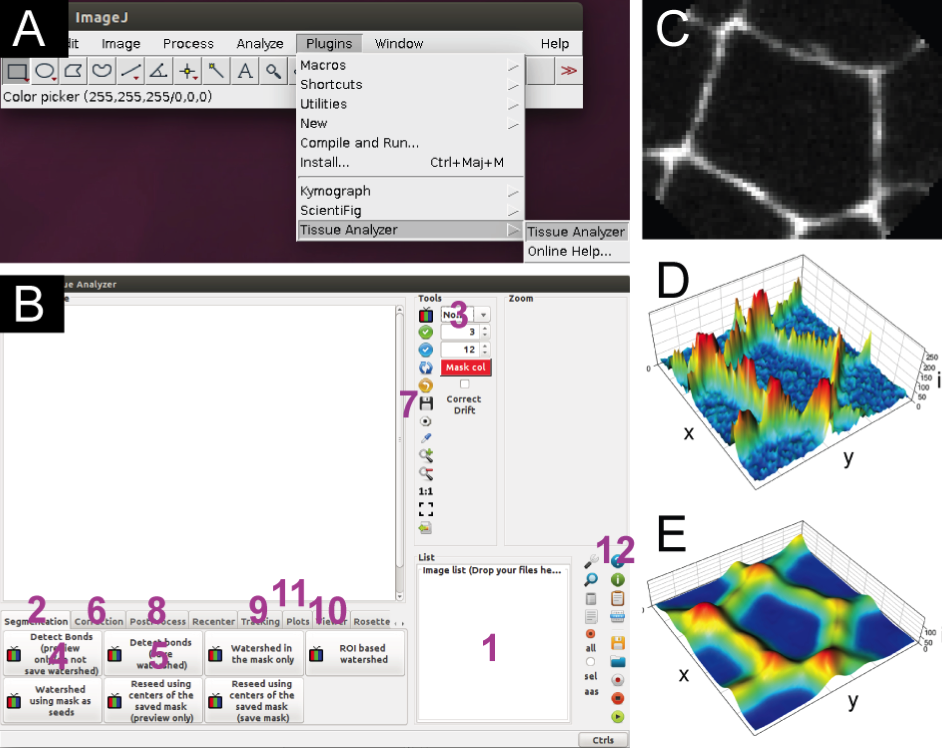The width and height of the screenshot is (942, 748).
Task: Click the blue refresh arrows icon in Tools
Action: pyautogui.click(x=425, y=368)
